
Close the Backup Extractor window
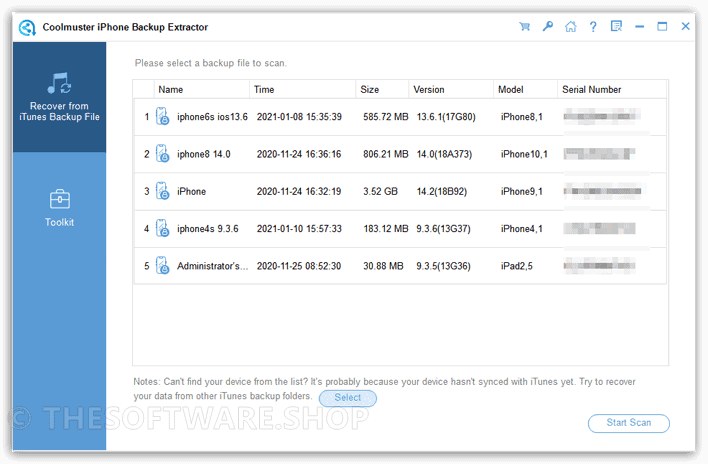(685, 26)
